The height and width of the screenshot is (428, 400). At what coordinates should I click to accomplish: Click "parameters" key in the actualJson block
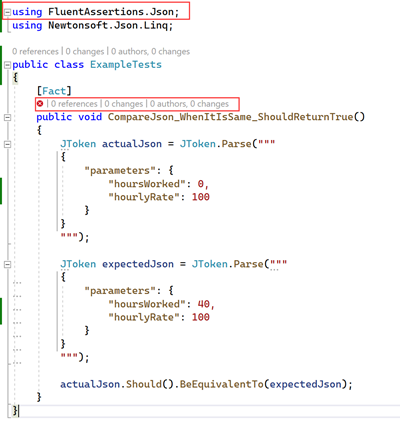[120, 171]
